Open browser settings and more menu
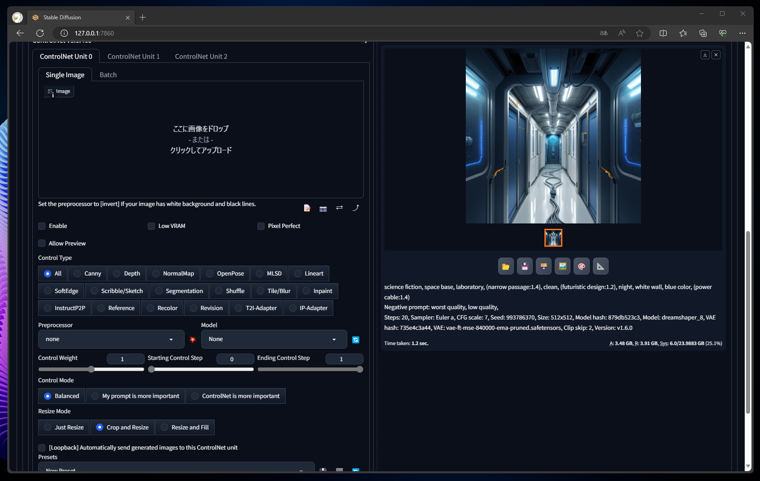The image size is (760, 481). tap(742, 33)
